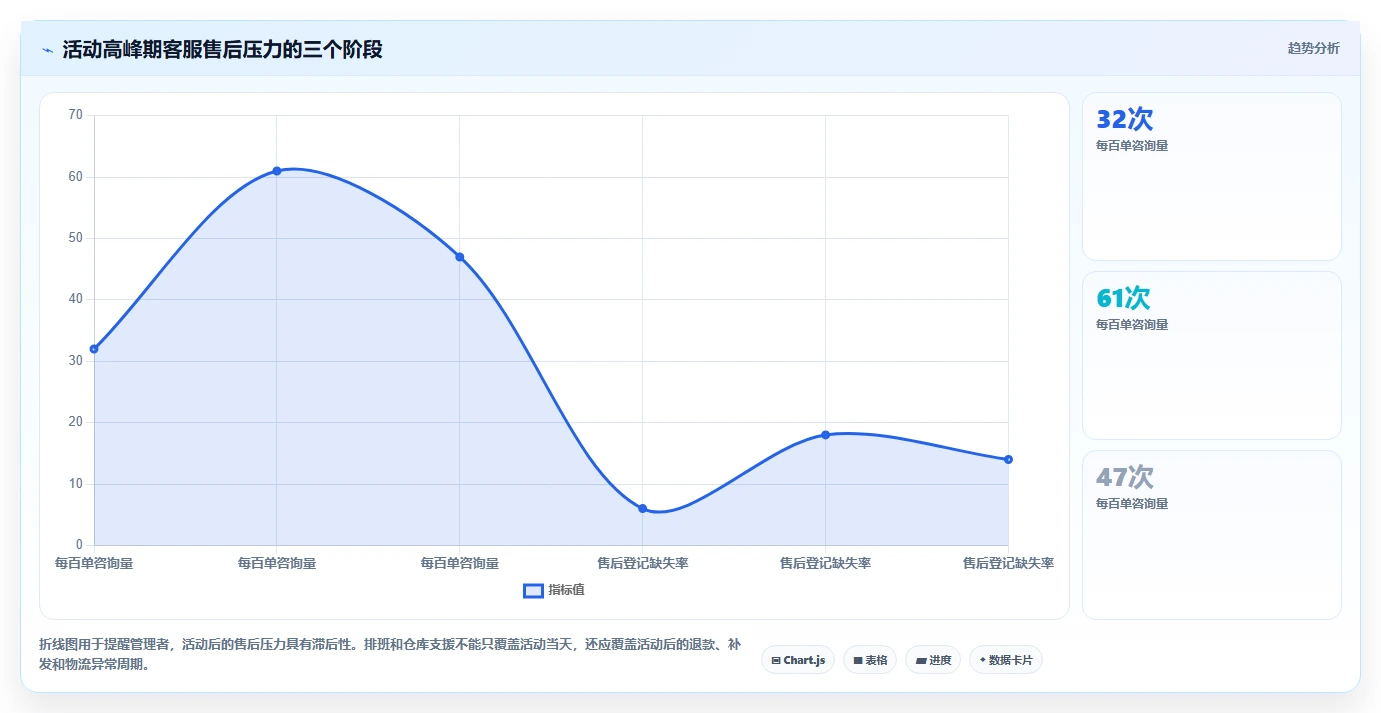Click the peak data point at value 61
The height and width of the screenshot is (713, 1381).
point(277,171)
